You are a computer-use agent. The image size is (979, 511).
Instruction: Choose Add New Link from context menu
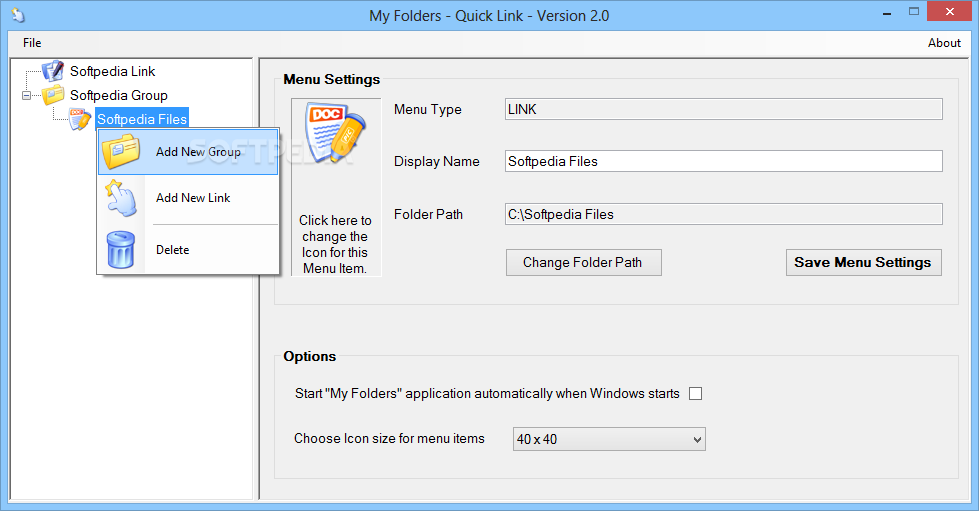click(x=188, y=198)
